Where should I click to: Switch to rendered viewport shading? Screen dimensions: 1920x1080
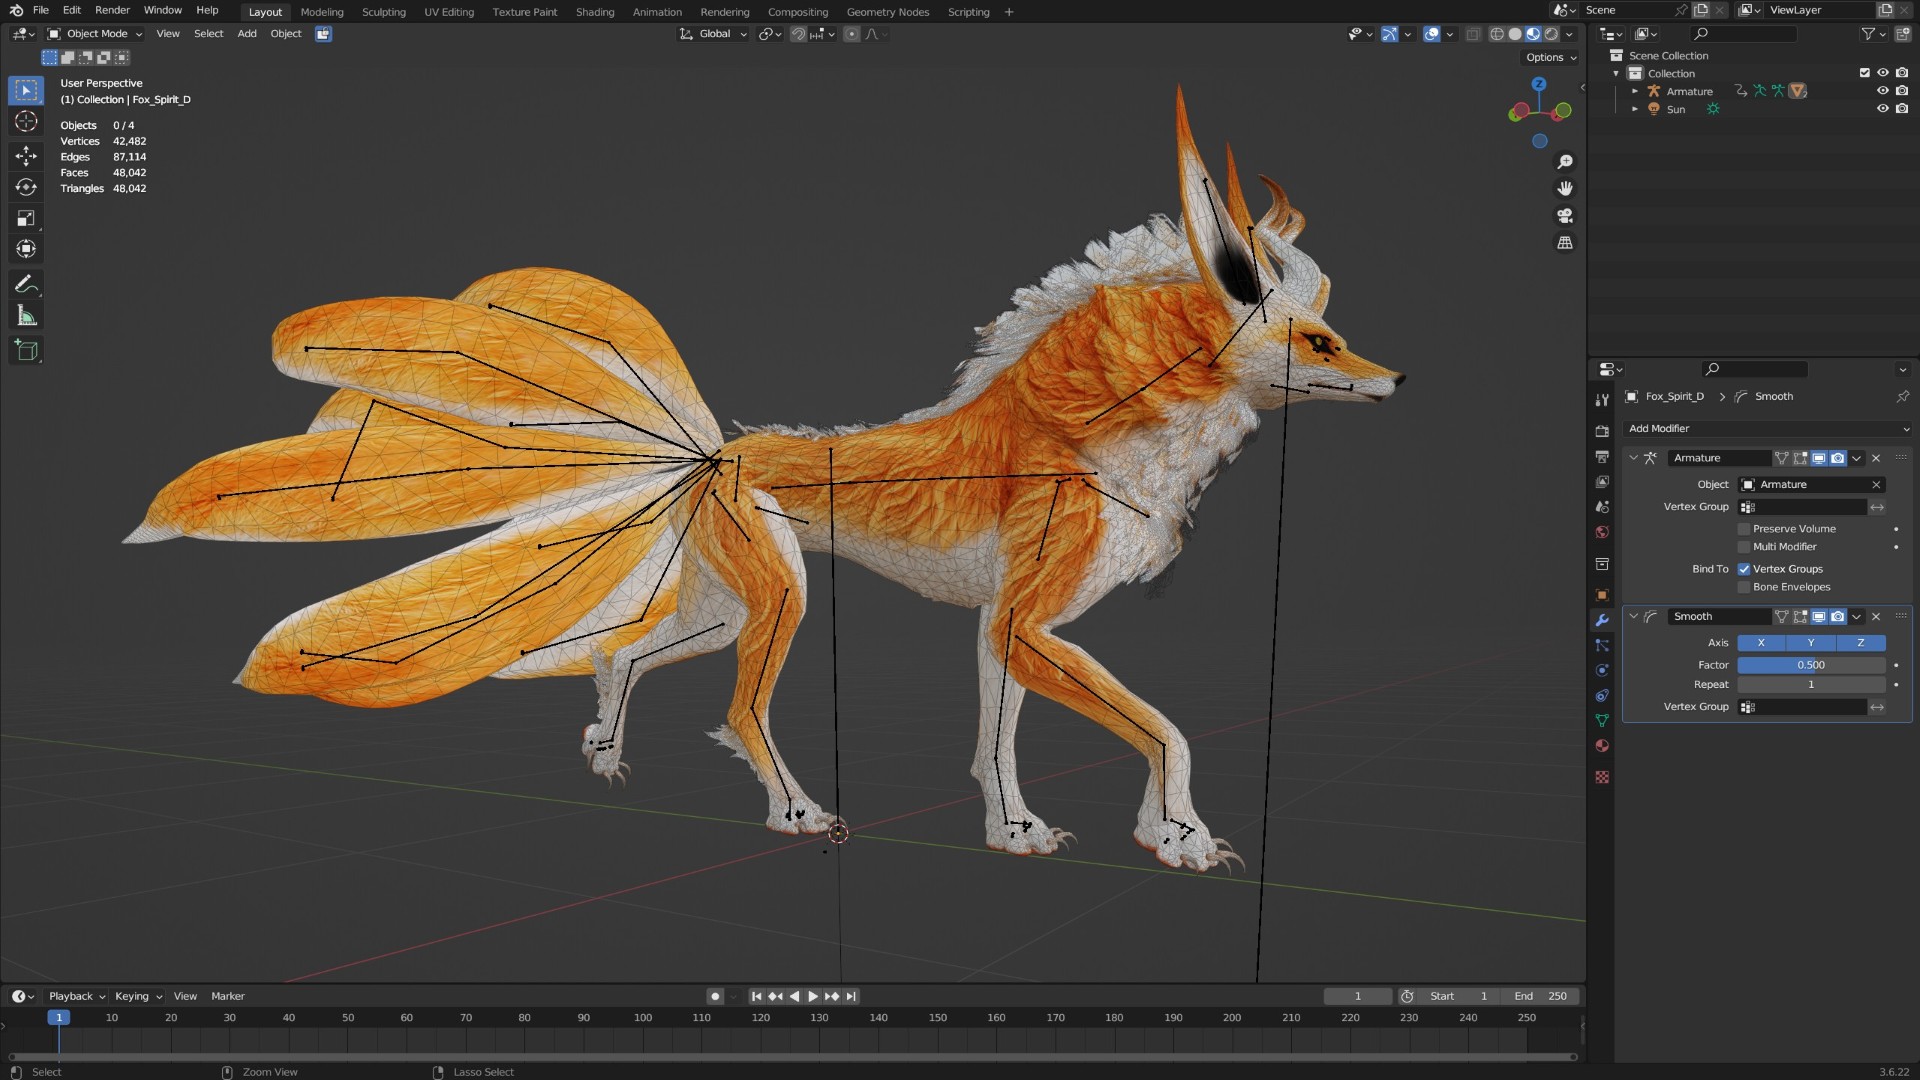point(1551,34)
